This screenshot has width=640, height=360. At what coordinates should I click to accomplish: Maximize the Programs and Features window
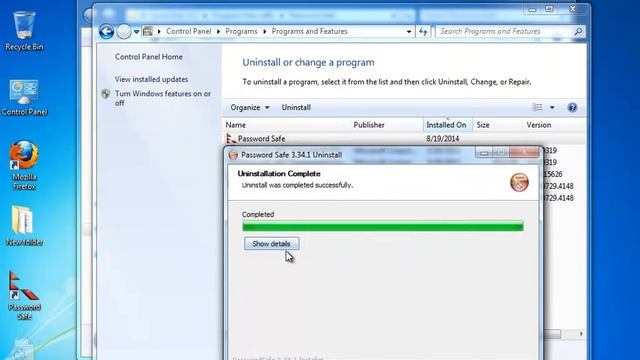(549, 9)
